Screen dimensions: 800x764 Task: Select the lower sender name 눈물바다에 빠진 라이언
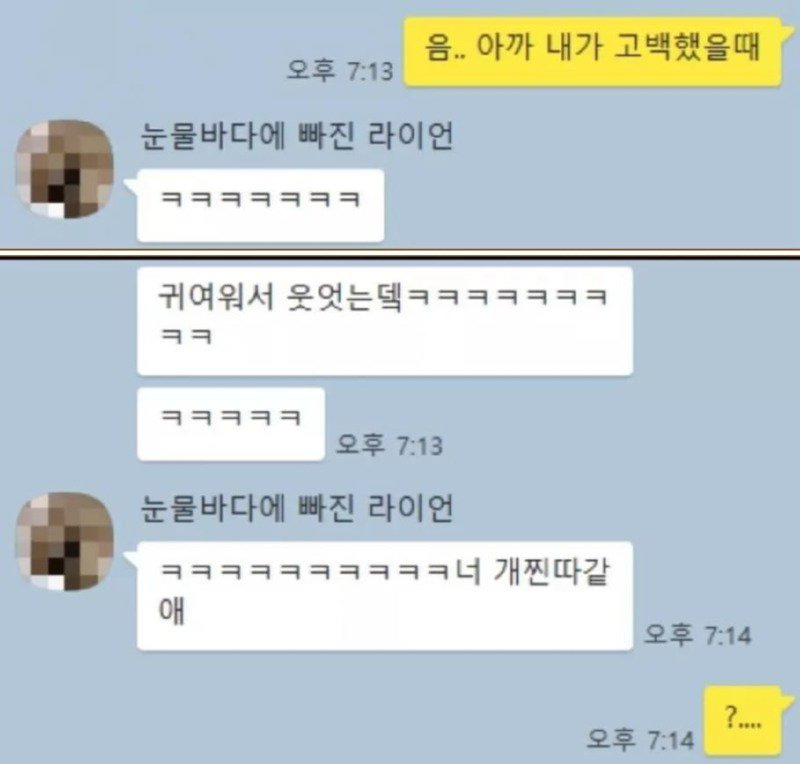(296, 509)
